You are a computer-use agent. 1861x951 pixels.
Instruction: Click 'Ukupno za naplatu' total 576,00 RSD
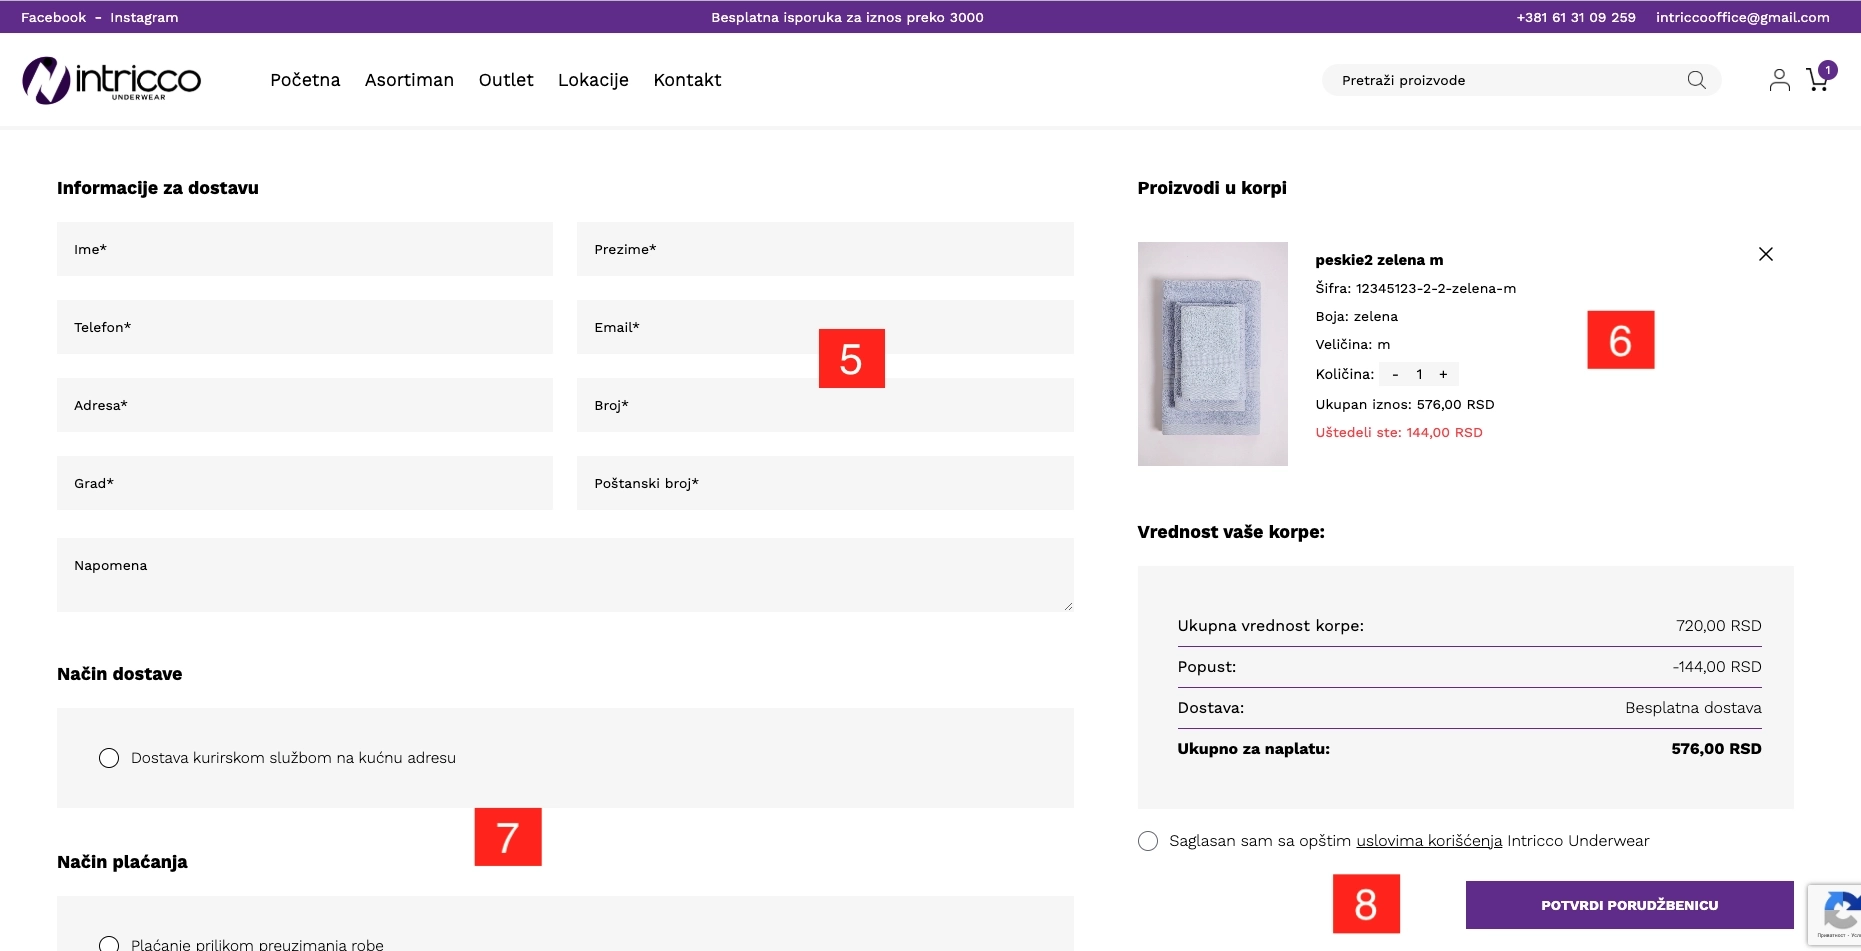click(1716, 749)
